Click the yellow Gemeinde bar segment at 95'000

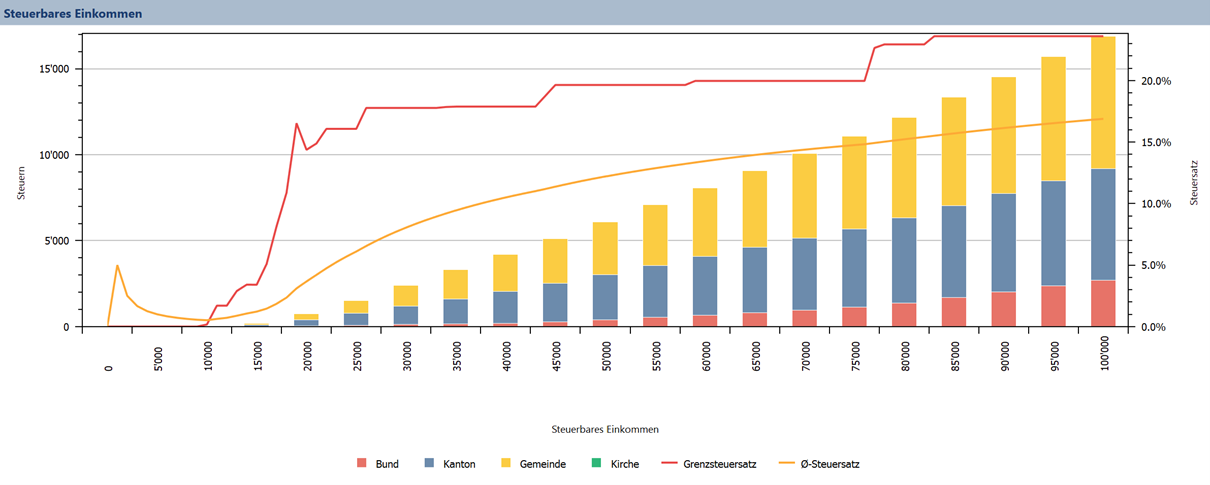point(1053,119)
